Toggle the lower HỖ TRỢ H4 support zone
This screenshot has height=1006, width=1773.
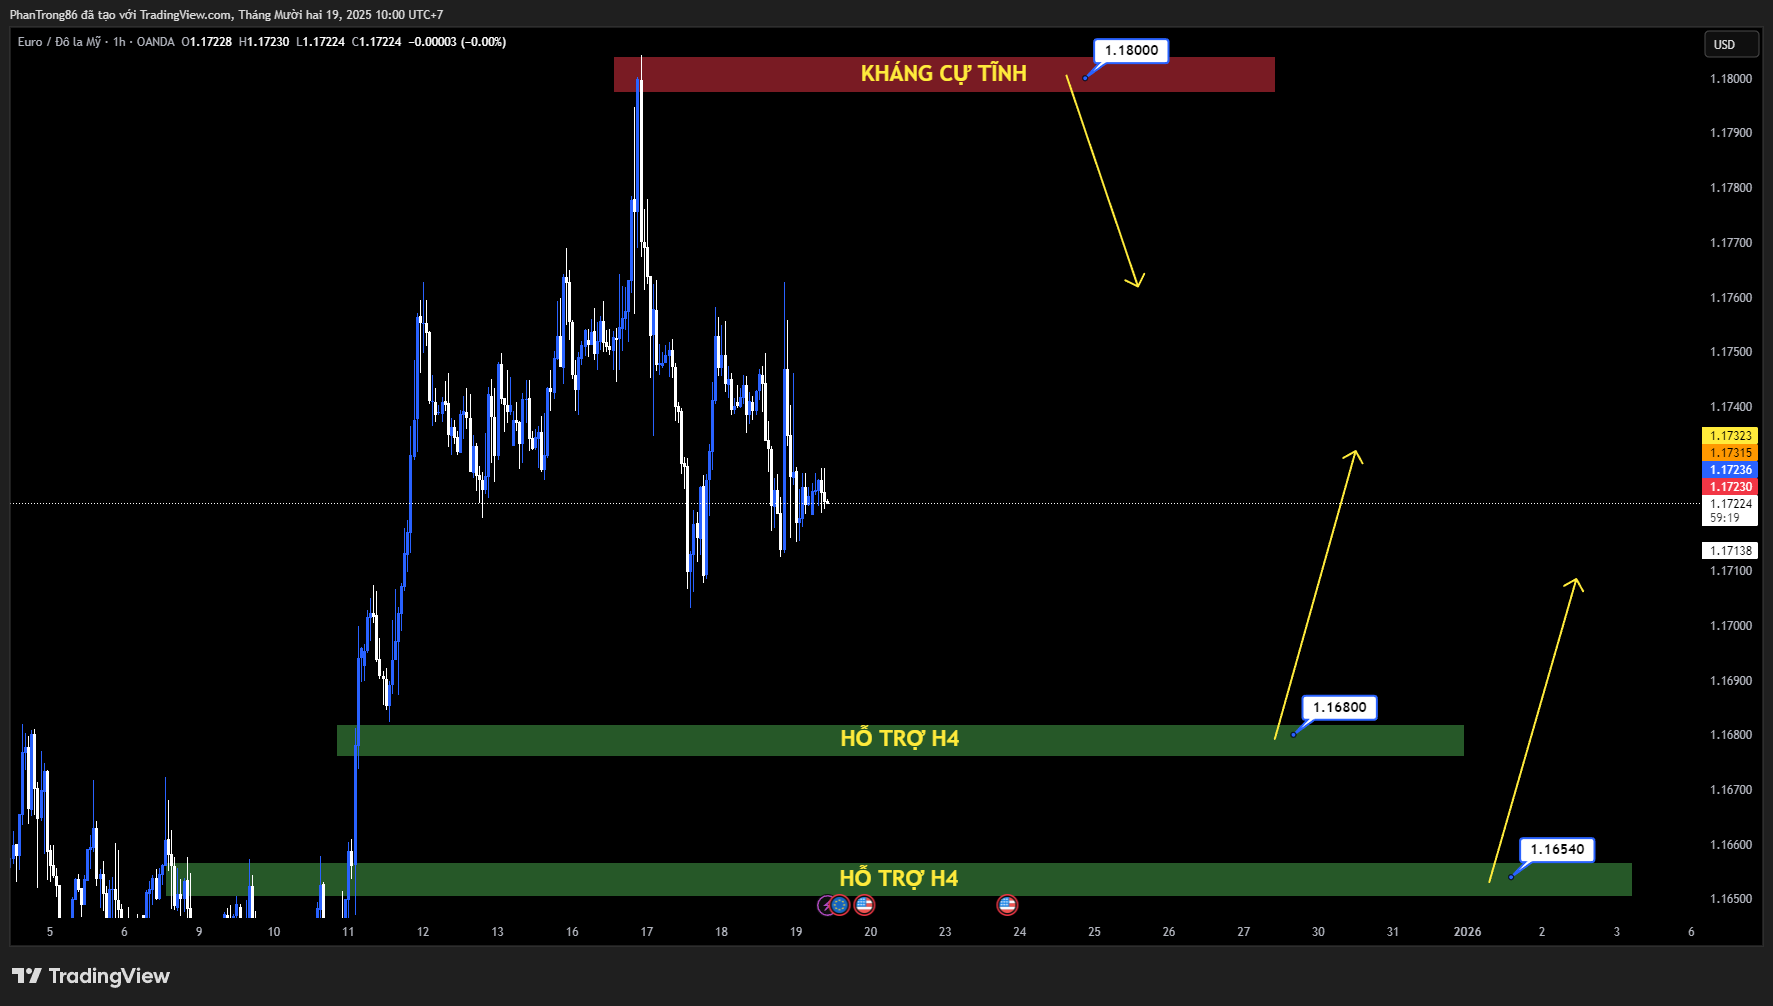point(900,878)
